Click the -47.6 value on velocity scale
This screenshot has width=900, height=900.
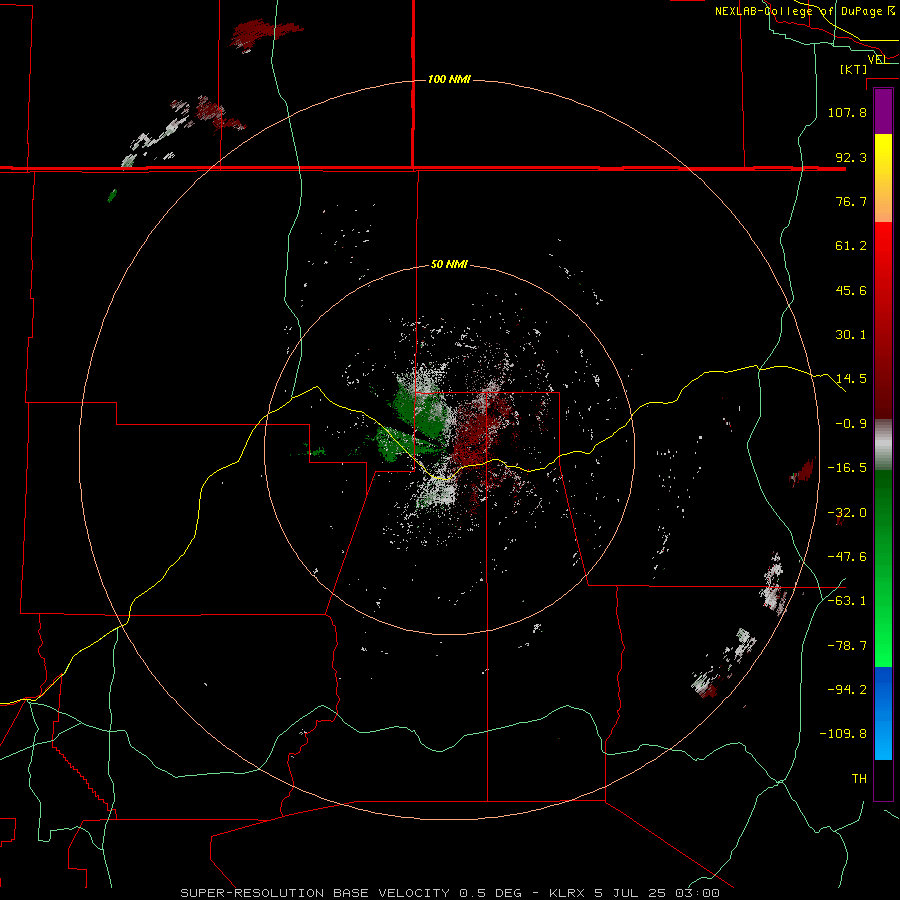[847, 557]
